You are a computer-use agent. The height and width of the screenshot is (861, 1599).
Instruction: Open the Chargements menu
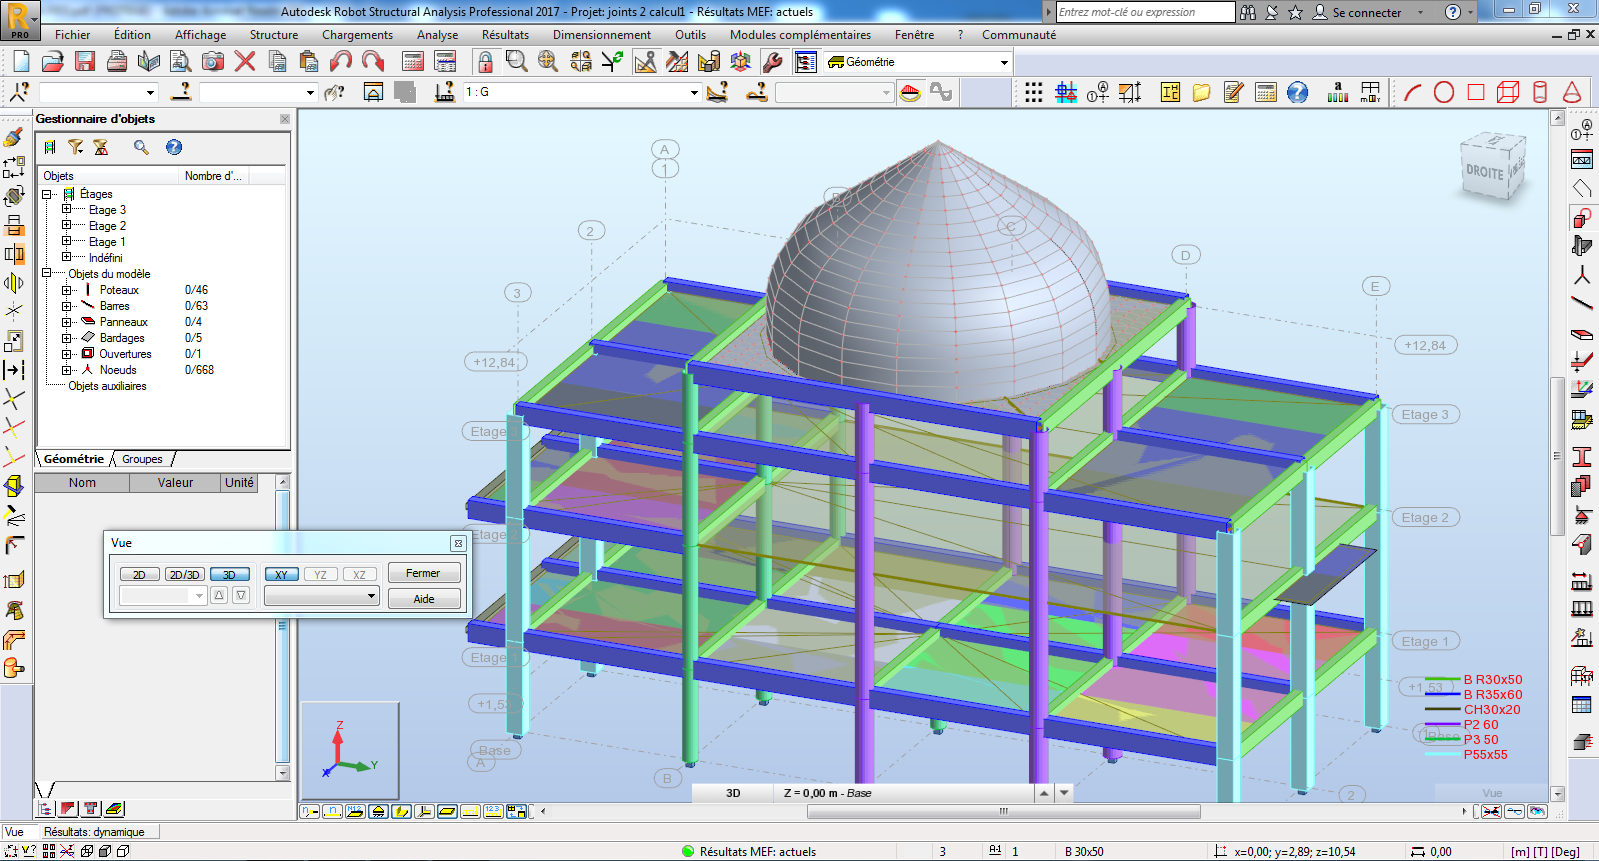pos(357,35)
